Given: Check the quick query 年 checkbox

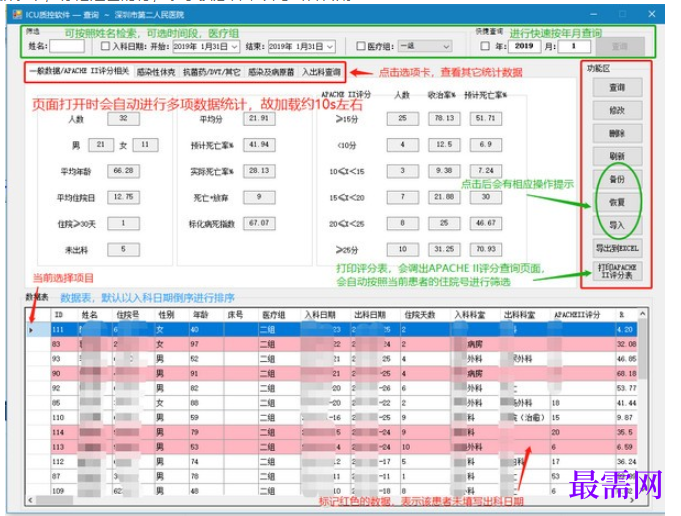Looking at the screenshot, I should coord(486,46).
